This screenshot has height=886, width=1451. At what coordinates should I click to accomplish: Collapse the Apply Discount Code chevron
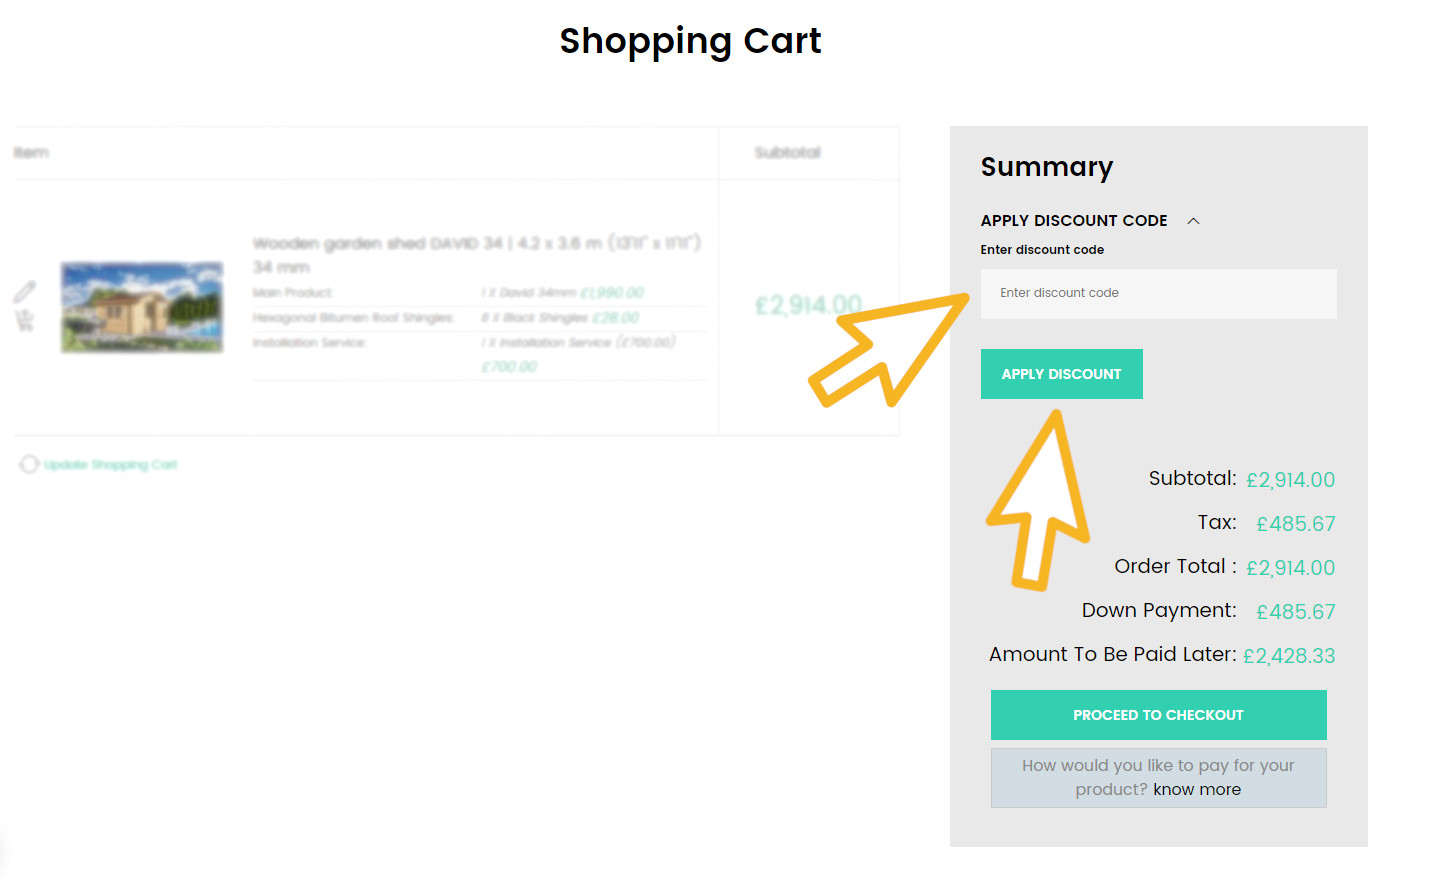pos(1193,221)
